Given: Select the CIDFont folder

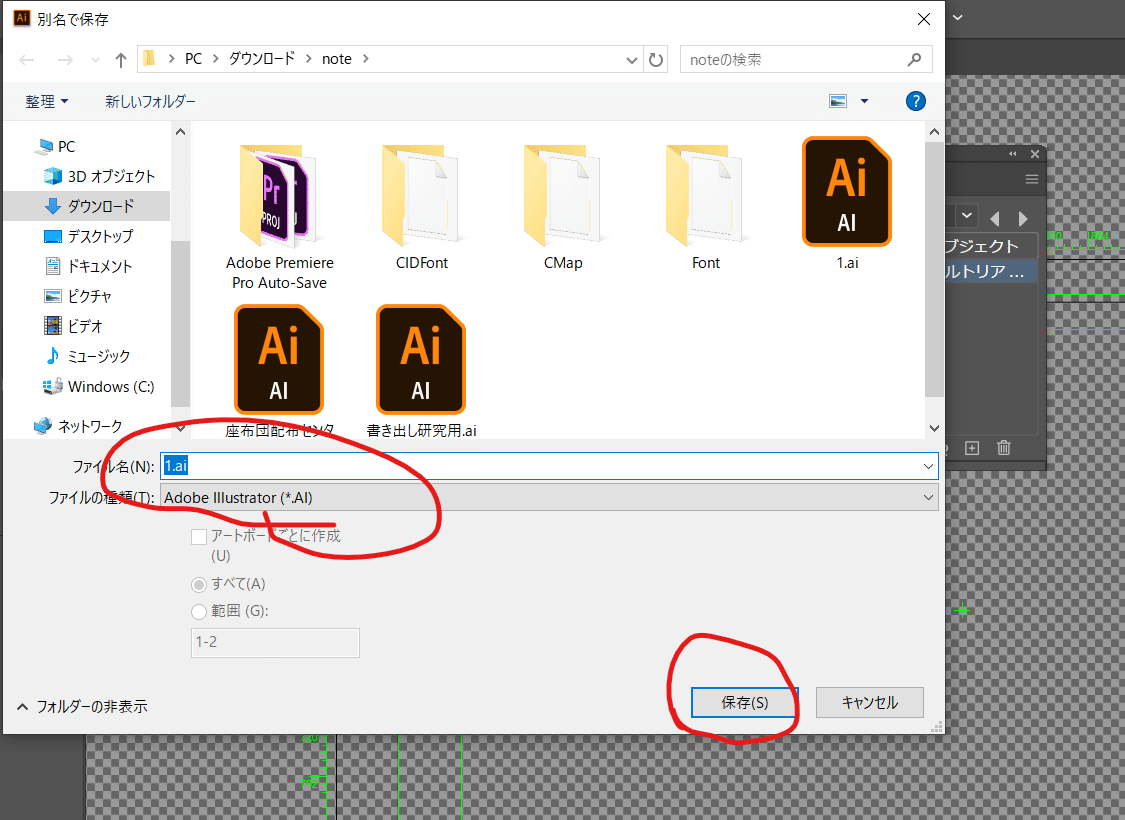Looking at the screenshot, I should [x=421, y=207].
